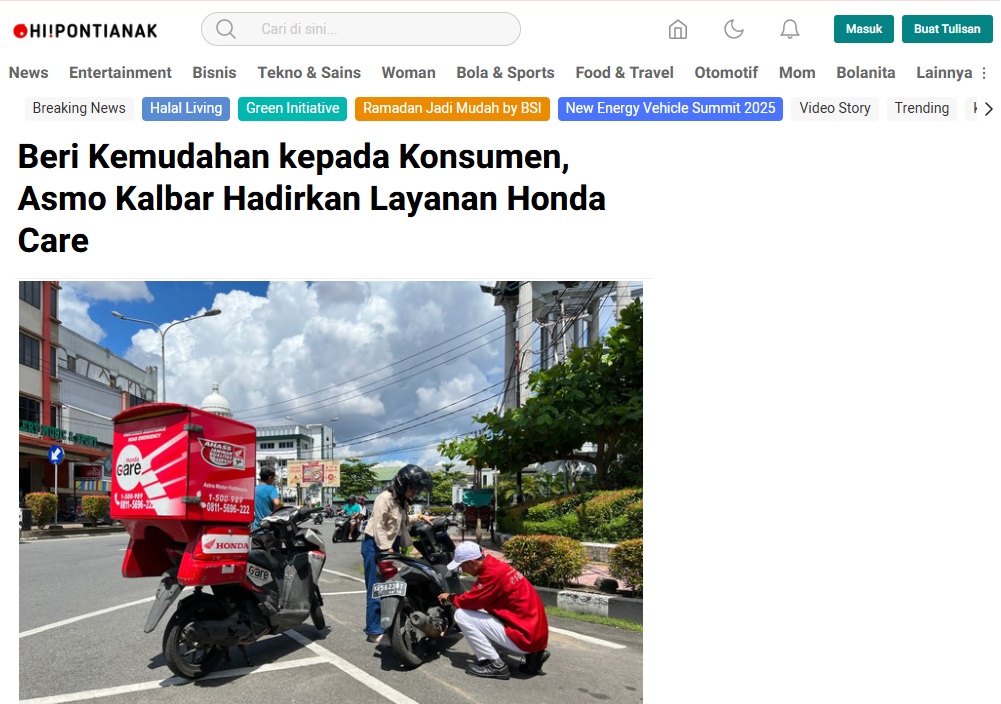The height and width of the screenshot is (704, 1001).
Task: Click the Buat Tulisan button
Action: tap(947, 29)
